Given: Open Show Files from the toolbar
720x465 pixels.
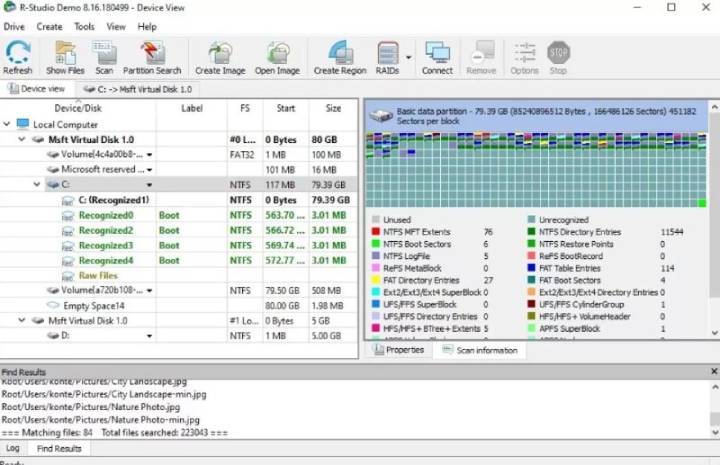Looking at the screenshot, I should click(65, 57).
